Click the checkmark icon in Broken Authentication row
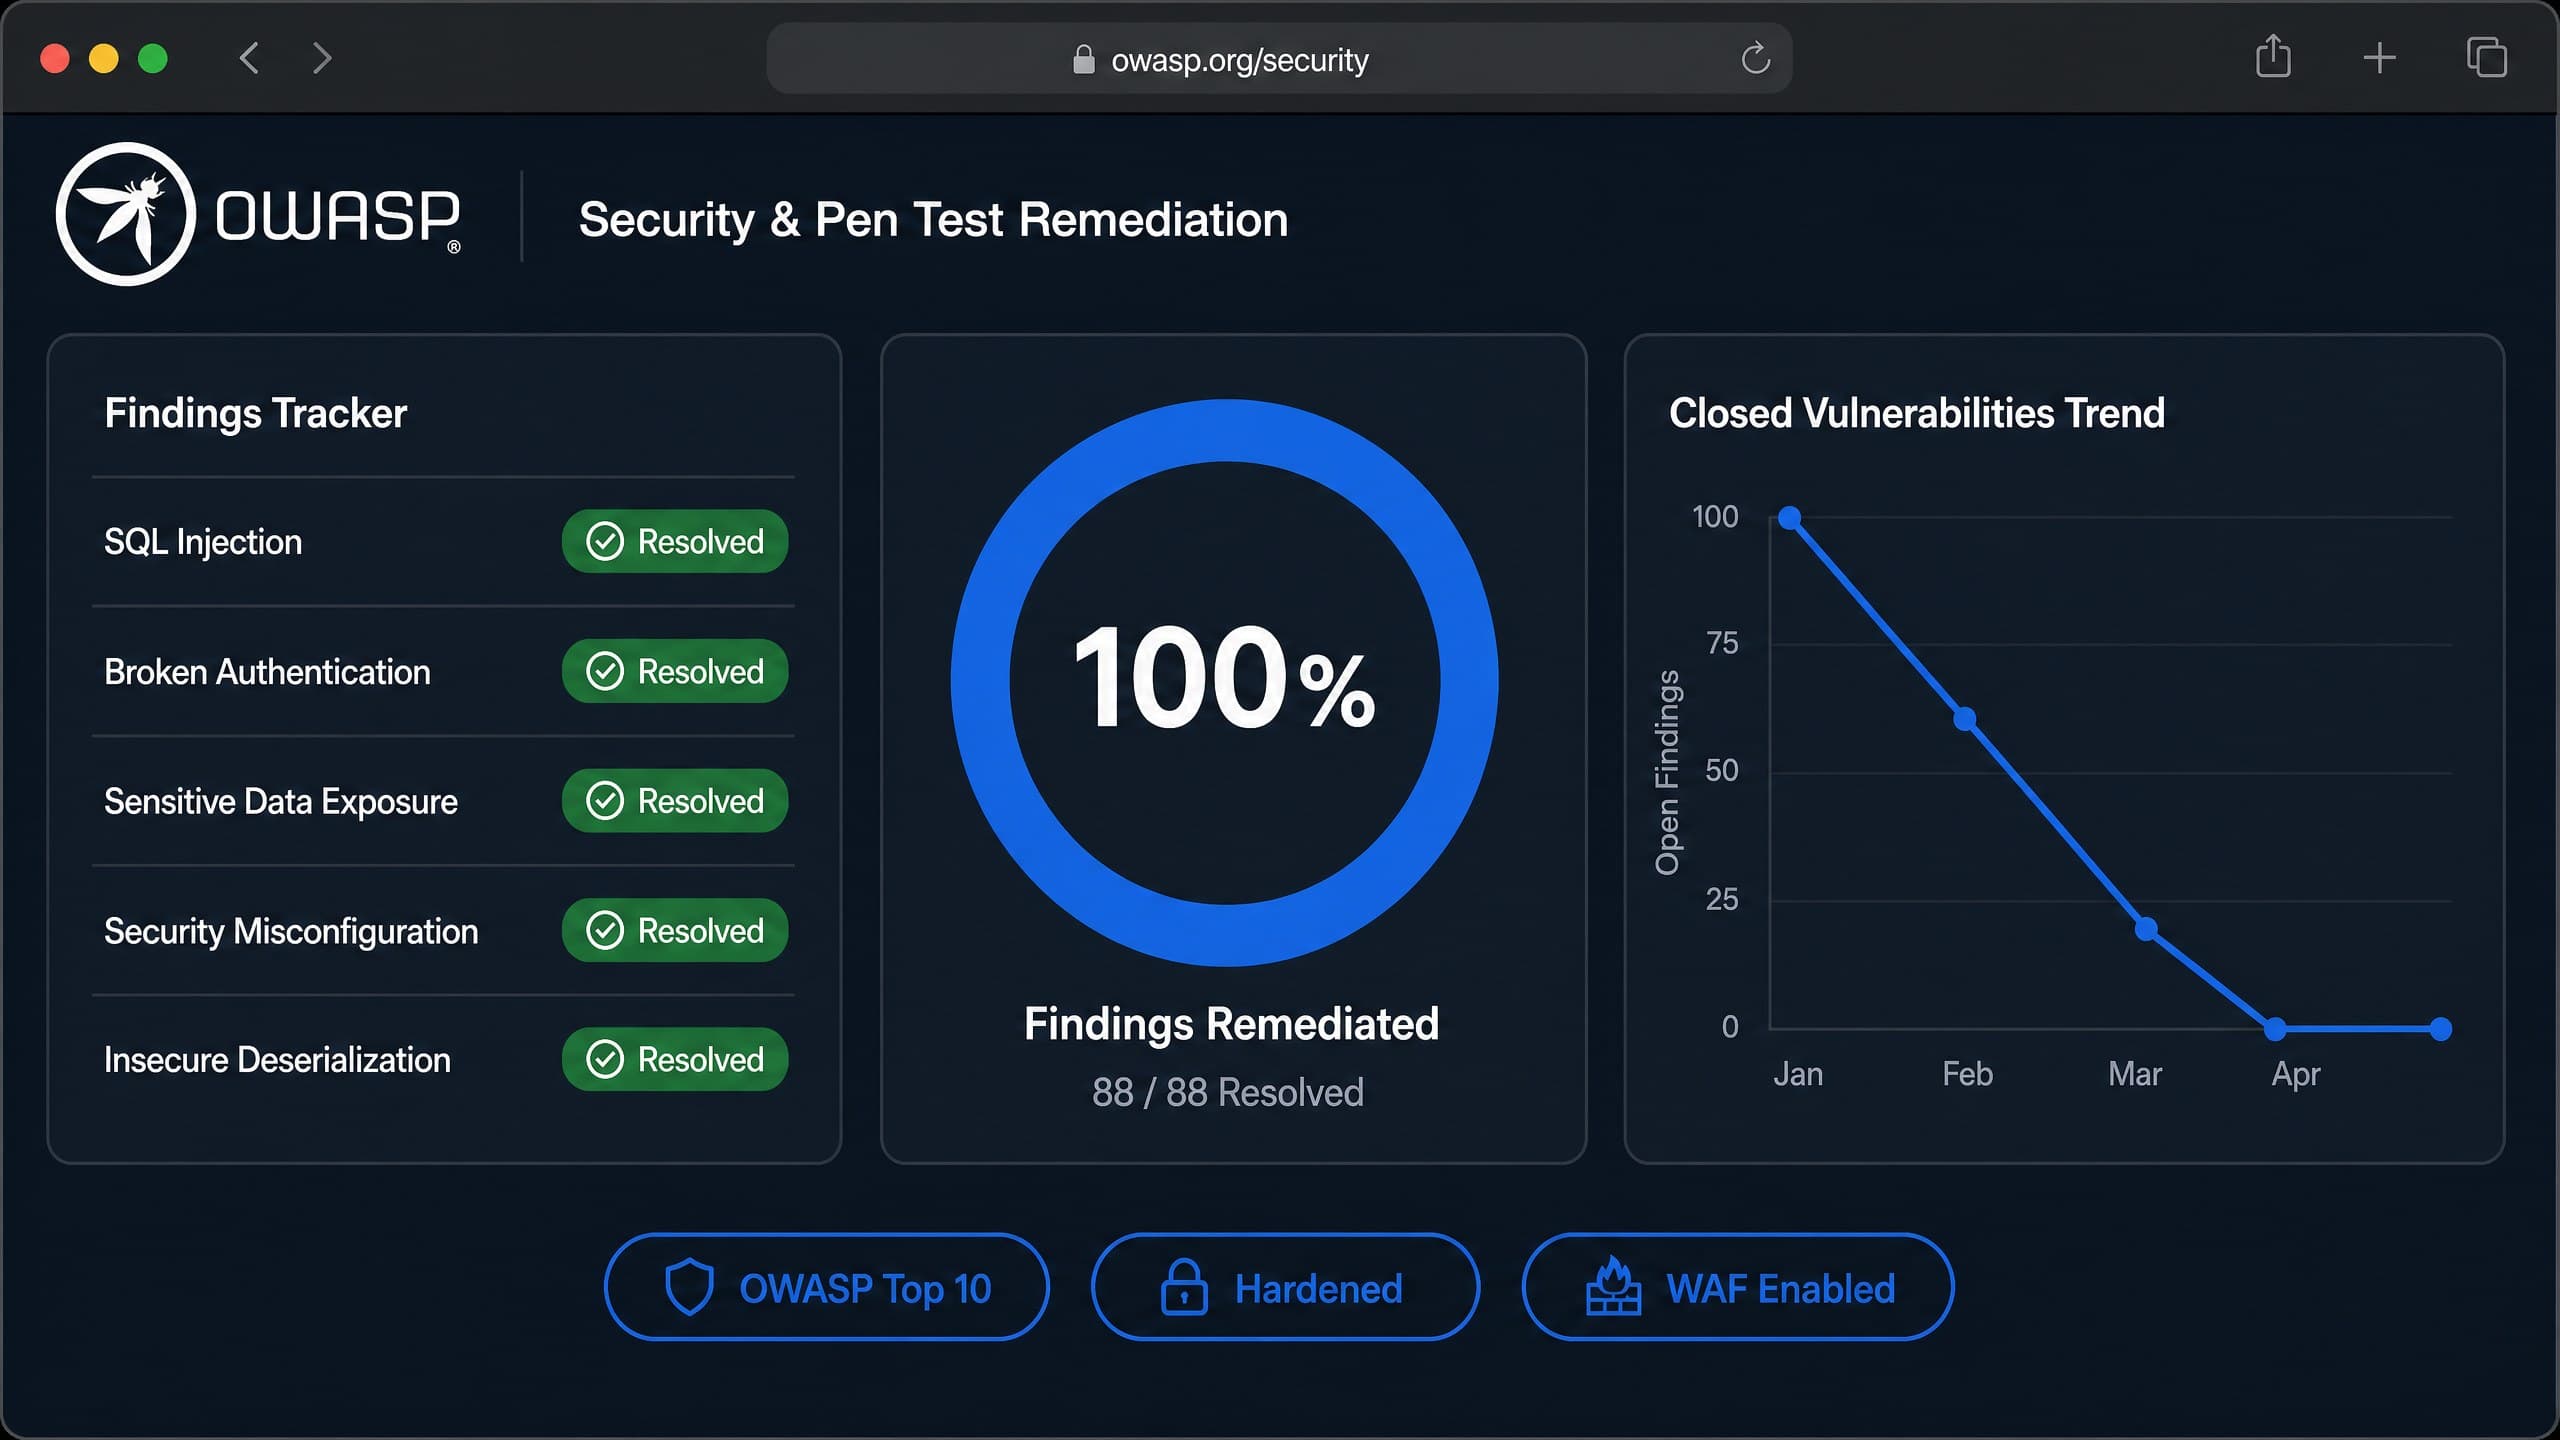2560x1440 pixels. pos(605,671)
